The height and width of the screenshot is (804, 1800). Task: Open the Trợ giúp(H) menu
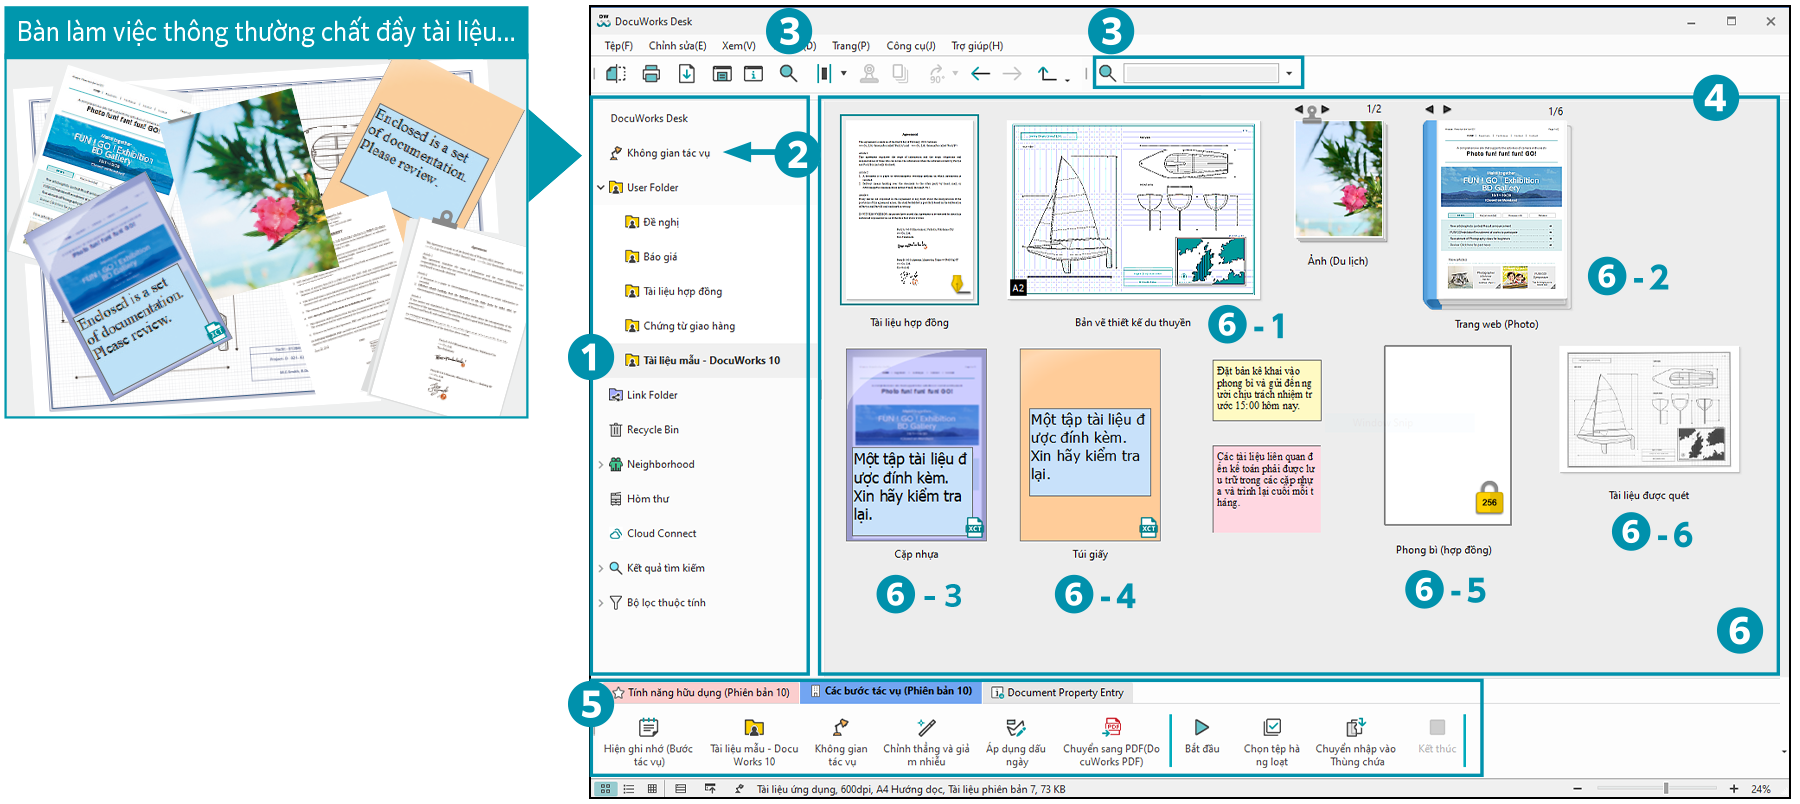tap(977, 46)
